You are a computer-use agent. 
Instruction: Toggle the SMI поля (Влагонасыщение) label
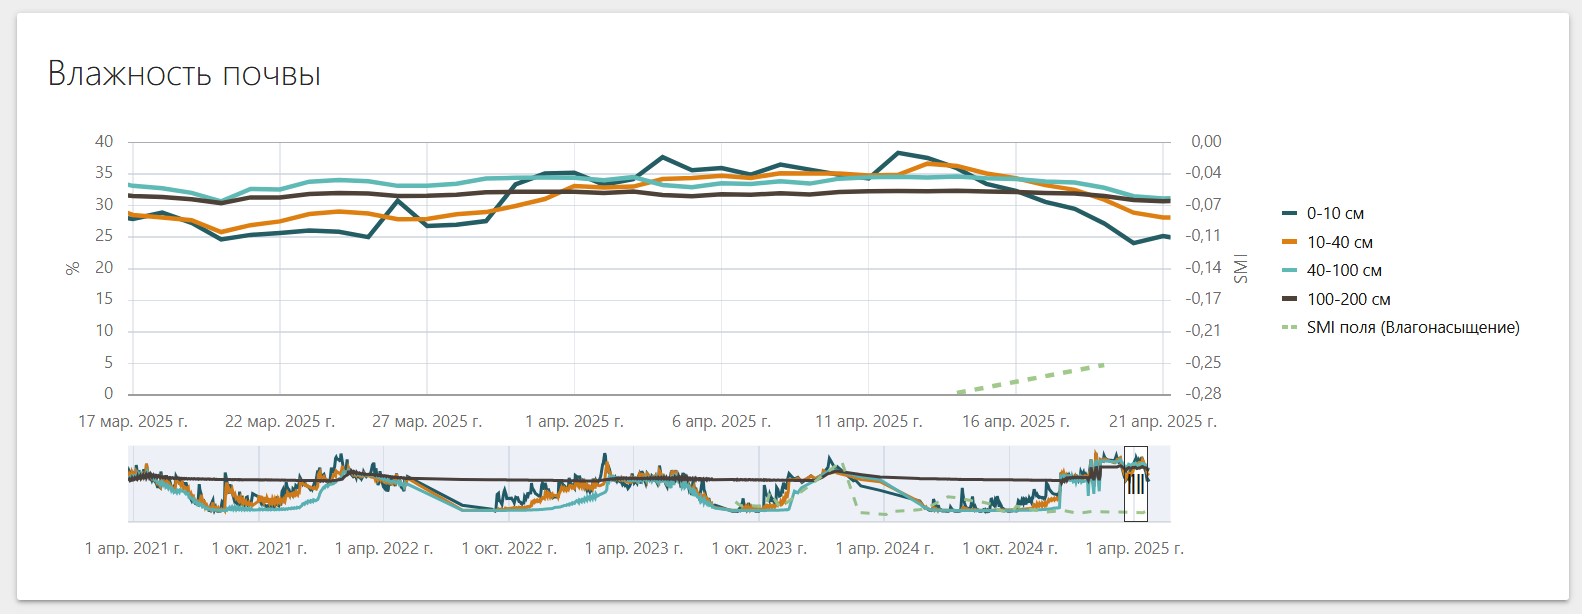[x=1412, y=328]
